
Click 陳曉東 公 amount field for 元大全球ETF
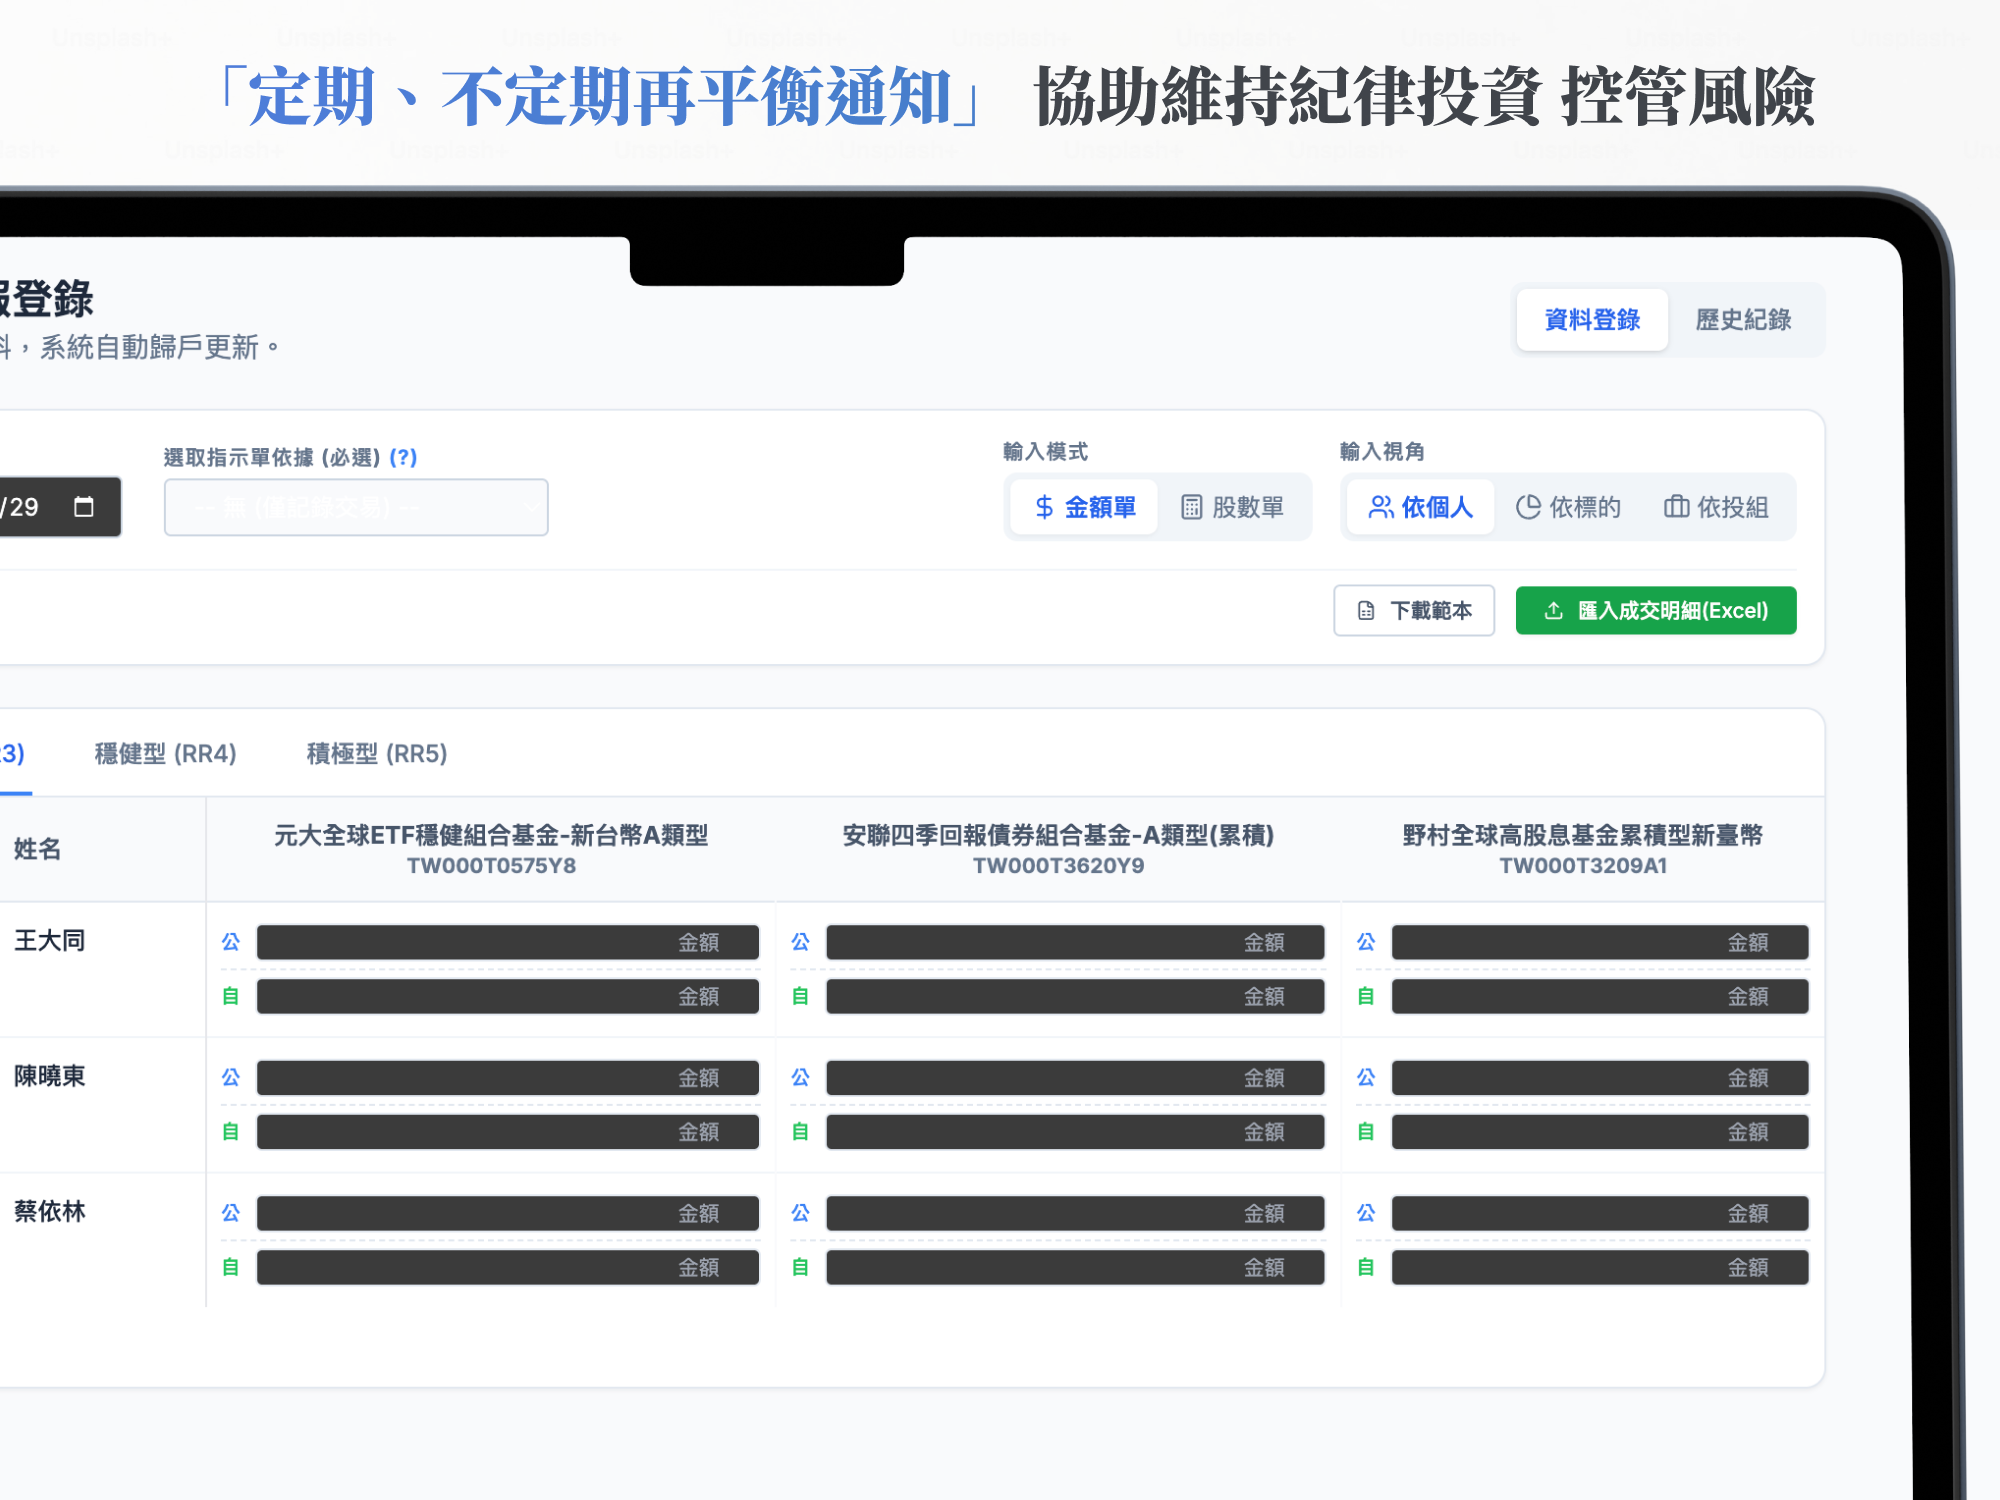tap(508, 1078)
